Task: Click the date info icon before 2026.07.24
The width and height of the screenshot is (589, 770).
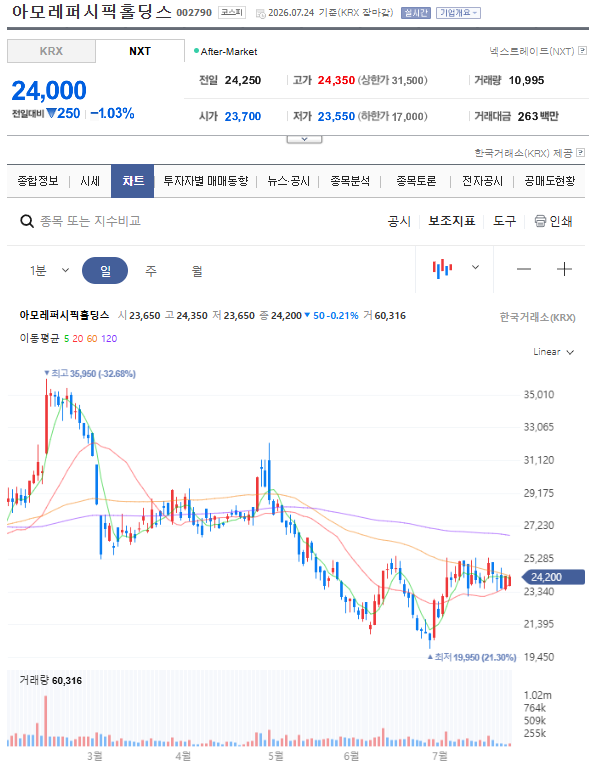Action: 261,13
